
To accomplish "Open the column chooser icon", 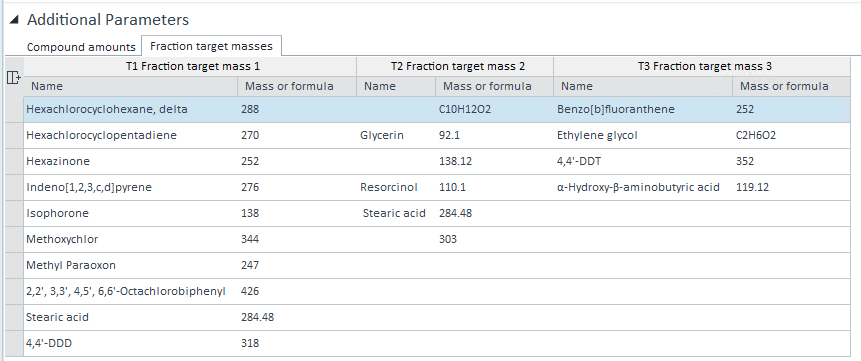I will [14, 78].
